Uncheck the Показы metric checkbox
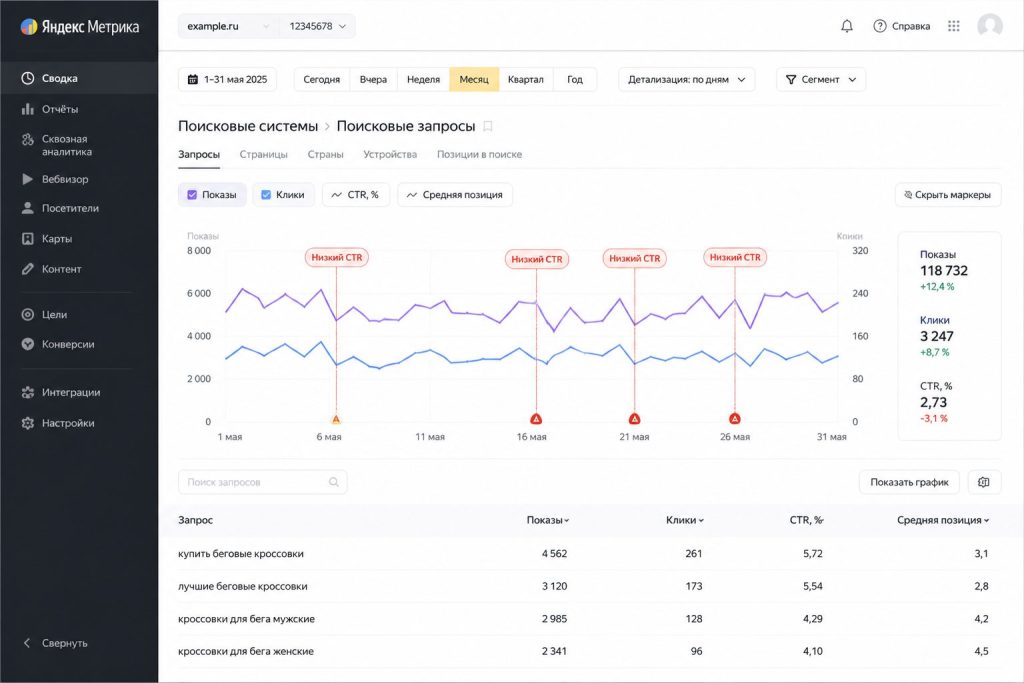 [x=192, y=195]
